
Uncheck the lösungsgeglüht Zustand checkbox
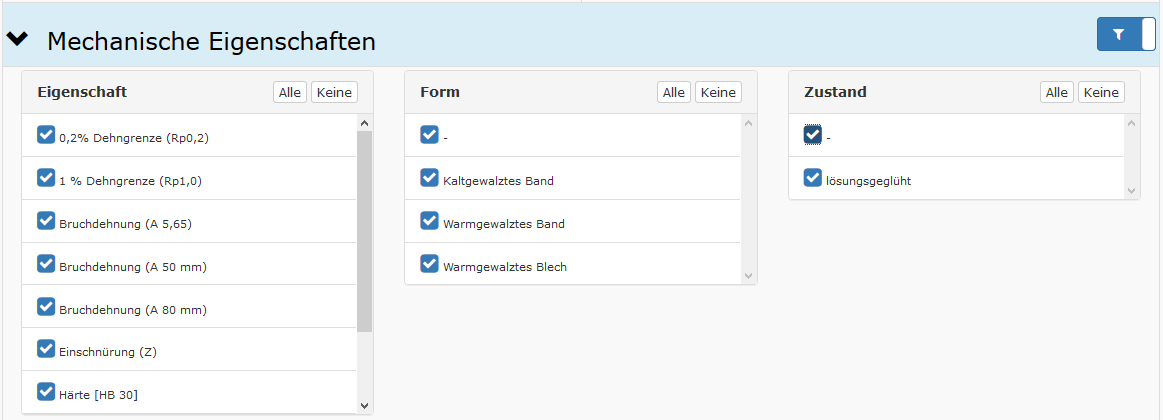pyautogui.click(x=813, y=178)
